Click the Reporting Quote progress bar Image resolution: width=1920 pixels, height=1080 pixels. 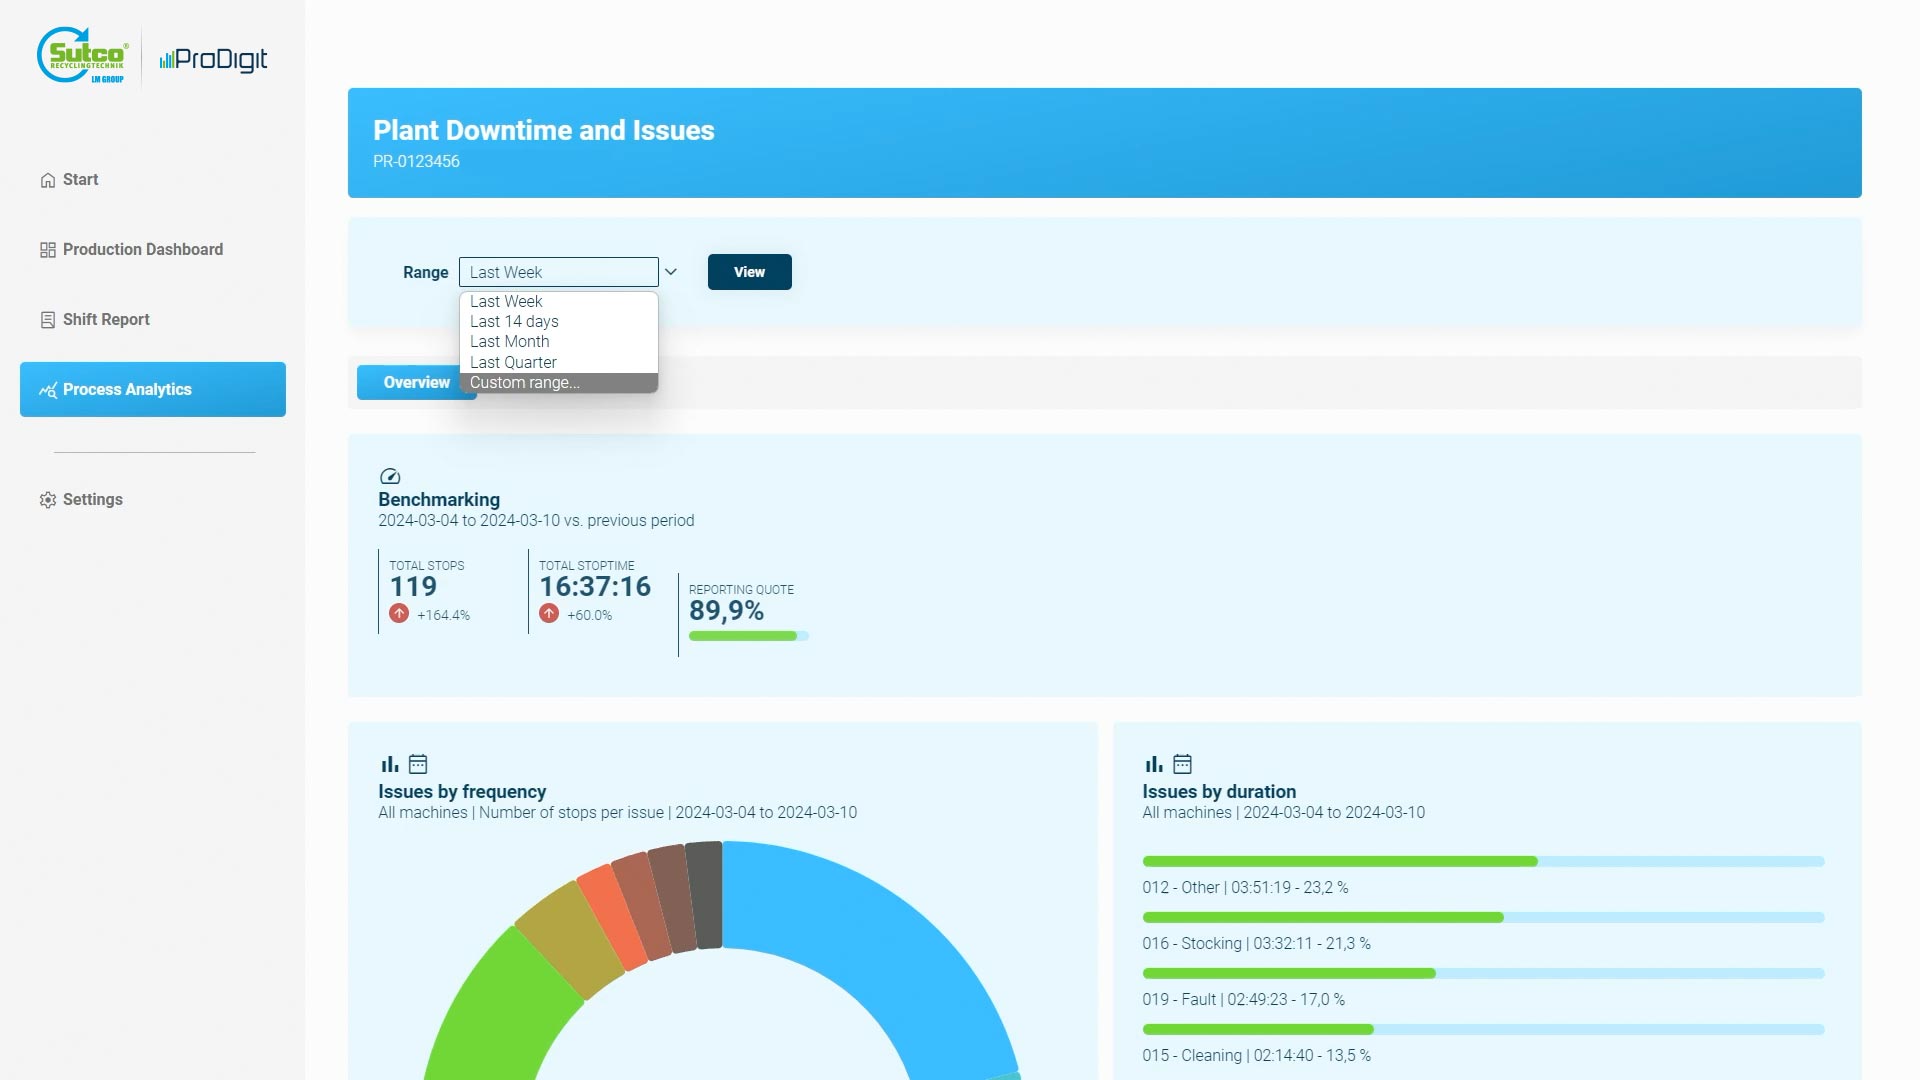[748, 636]
